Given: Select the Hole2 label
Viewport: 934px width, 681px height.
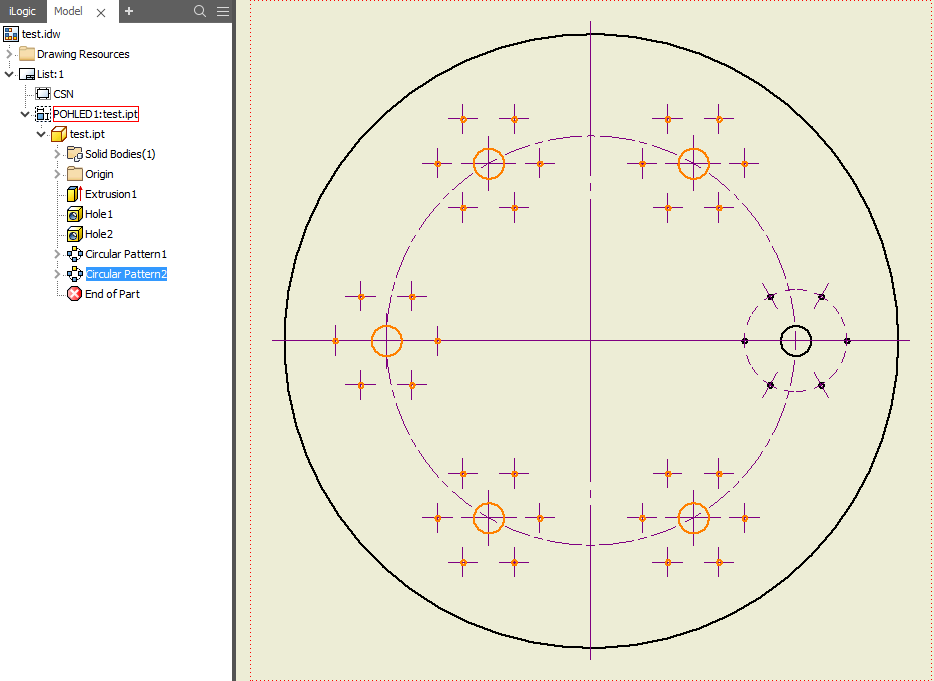Looking at the screenshot, I should coord(99,234).
